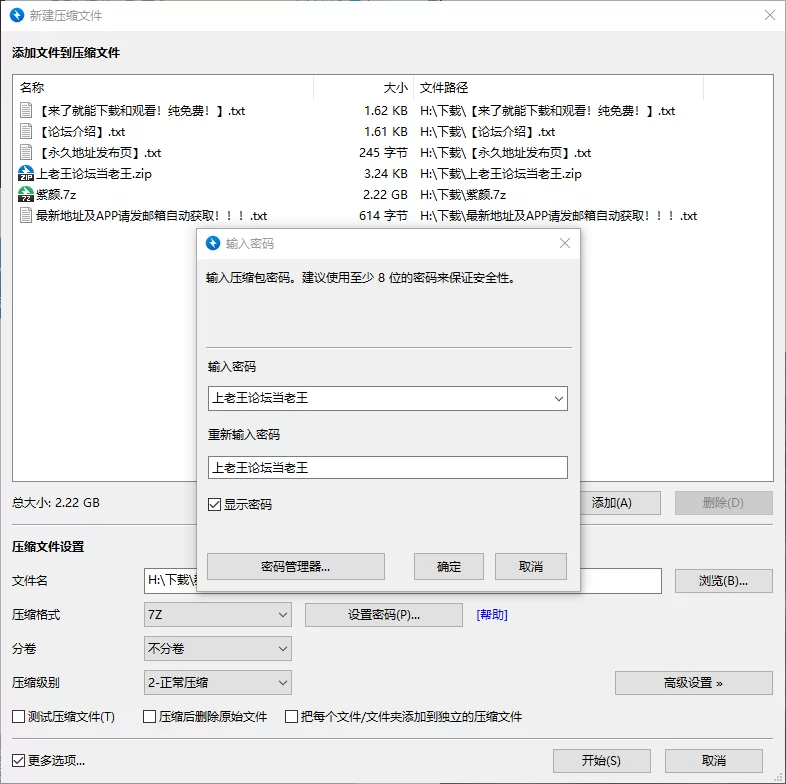Select 最新地址及APP请发邮箱自动获取!!!.txt name
This screenshot has height=784, width=786.
pos(151,216)
